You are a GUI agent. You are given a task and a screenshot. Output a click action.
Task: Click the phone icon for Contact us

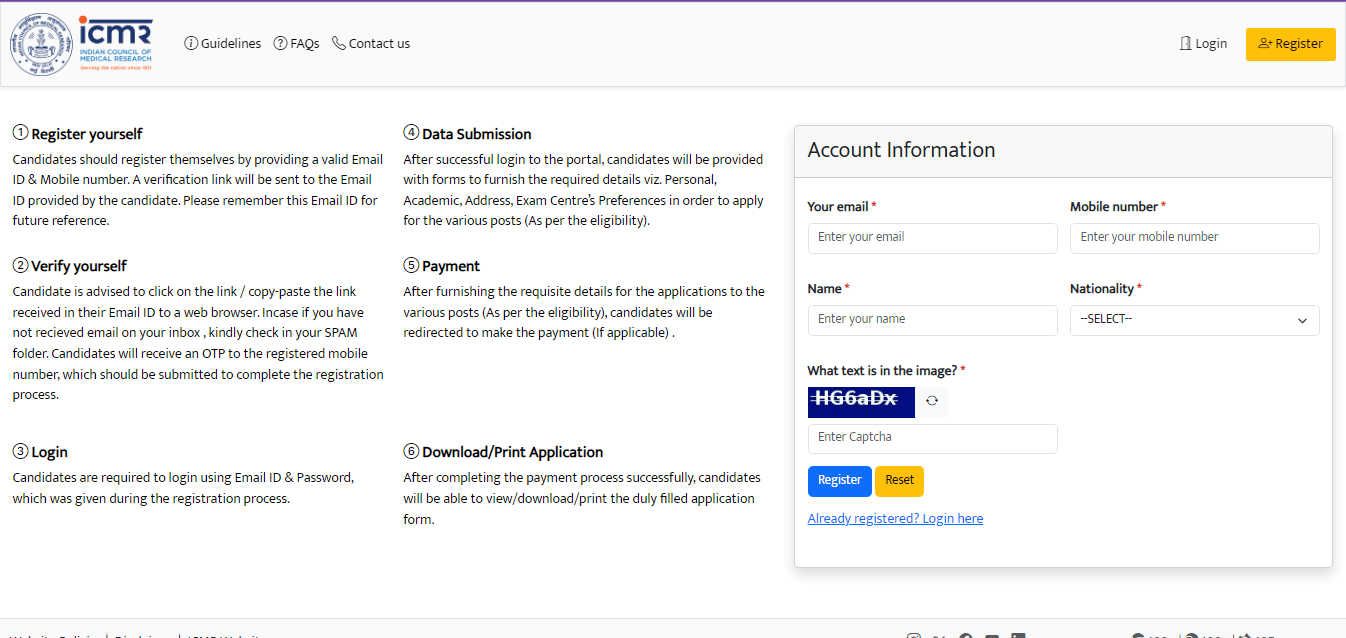pyautogui.click(x=339, y=43)
